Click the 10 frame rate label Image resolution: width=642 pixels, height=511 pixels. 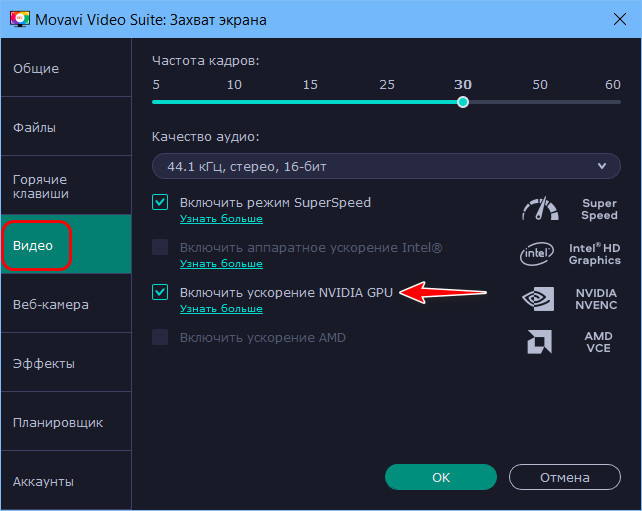234,84
